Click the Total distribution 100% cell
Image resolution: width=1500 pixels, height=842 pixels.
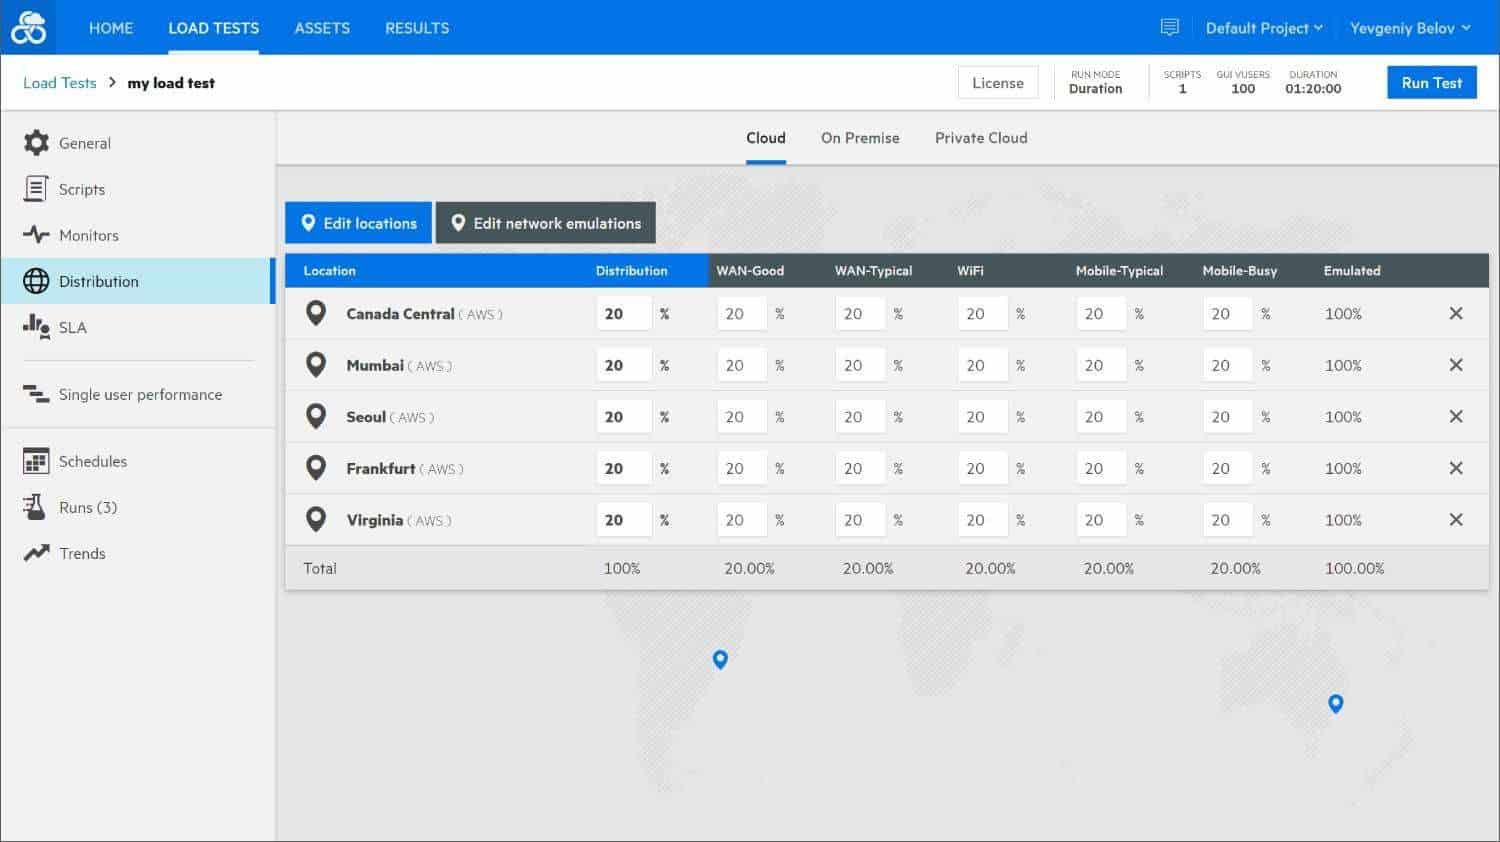(622, 568)
